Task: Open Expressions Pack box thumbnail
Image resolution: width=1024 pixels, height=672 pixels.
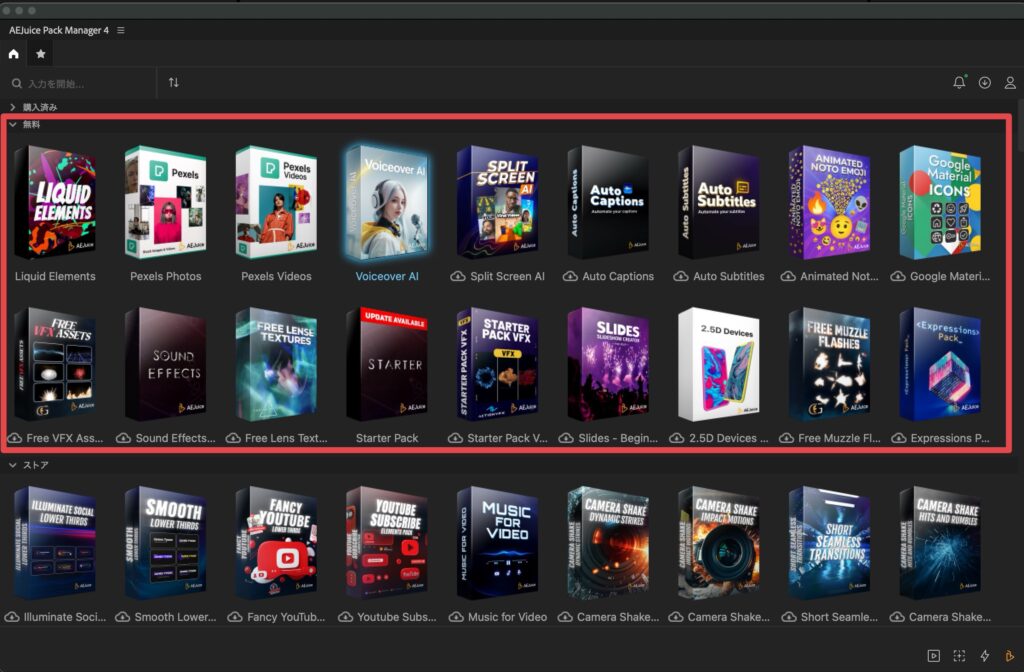Action: click(x=940, y=364)
